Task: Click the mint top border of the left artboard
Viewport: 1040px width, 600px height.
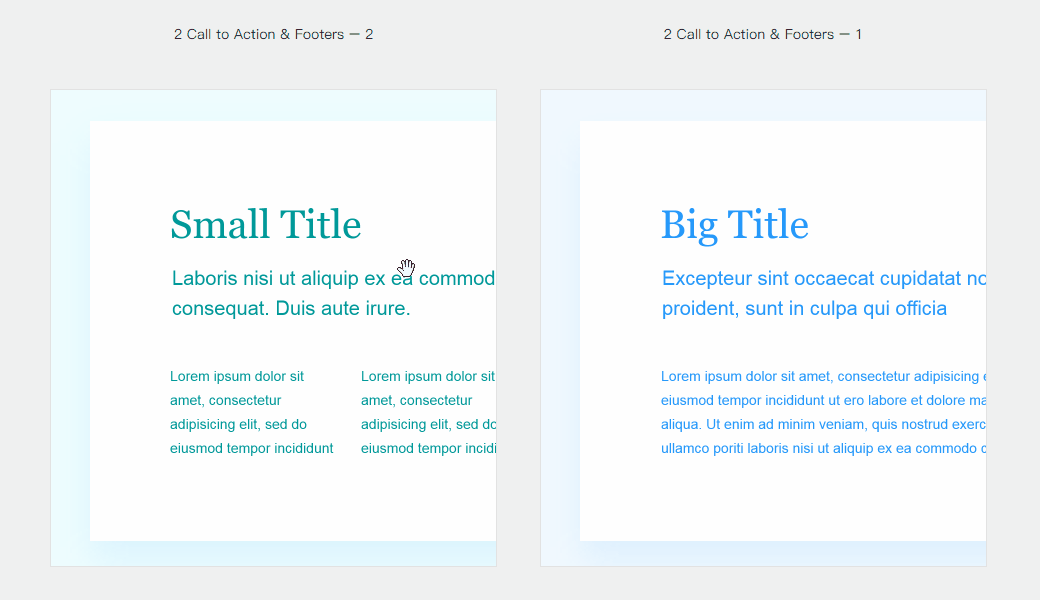Action: click(x=273, y=105)
